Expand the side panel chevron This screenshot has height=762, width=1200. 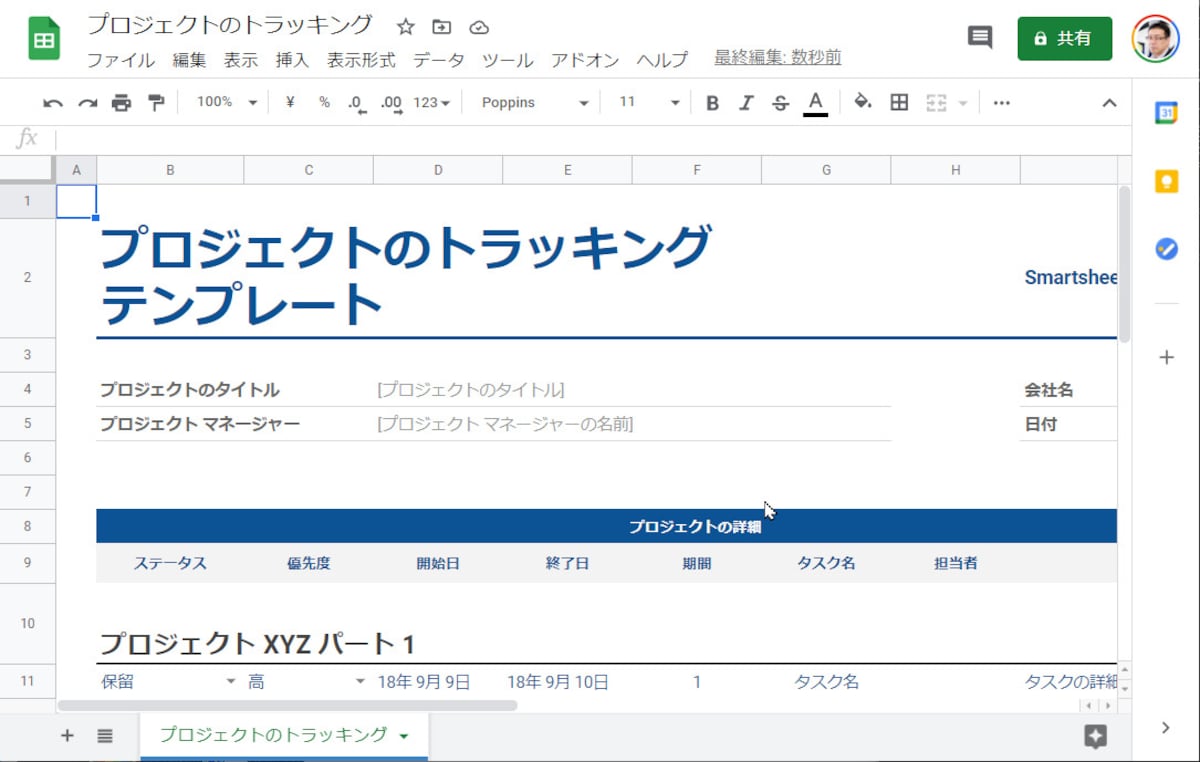pyautogui.click(x=1166, y=728)
